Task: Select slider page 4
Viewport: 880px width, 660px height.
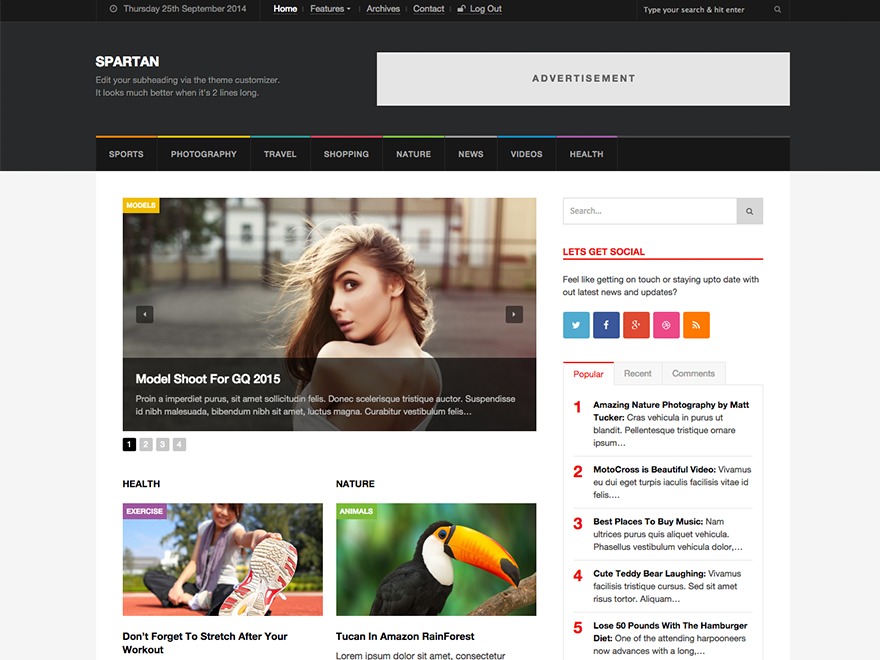Action: (180, 444)
